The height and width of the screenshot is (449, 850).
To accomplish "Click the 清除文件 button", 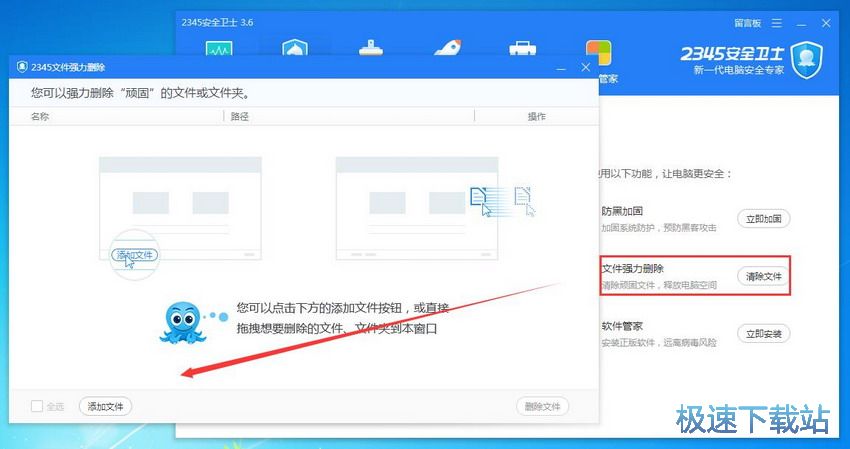I will coord(763,276).
